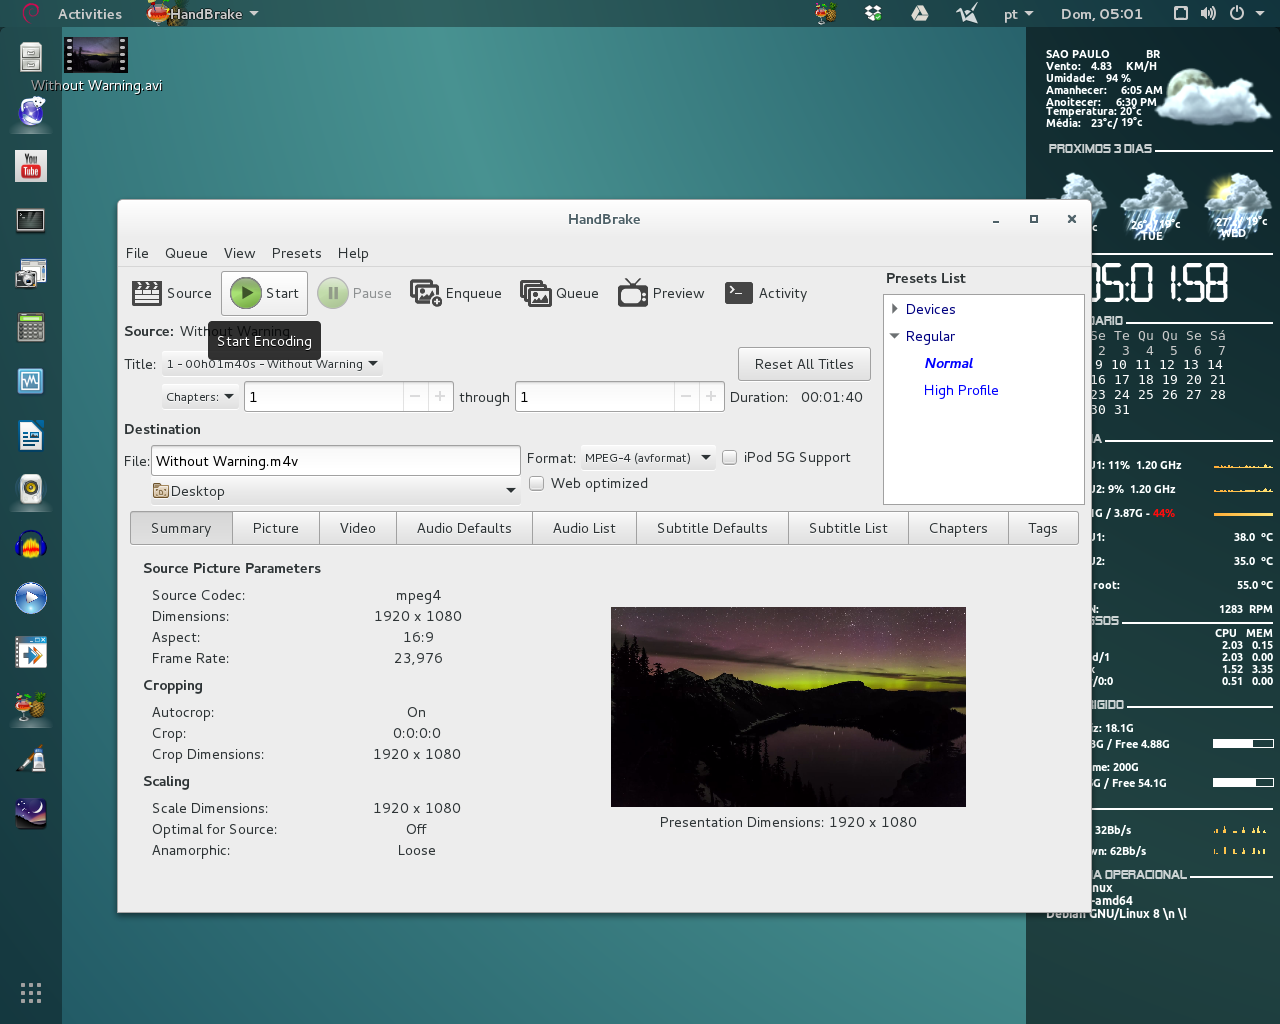Screen dimensions: 1280x1024
Task: Open the night moon app in dock
Action: coord(31,813)
